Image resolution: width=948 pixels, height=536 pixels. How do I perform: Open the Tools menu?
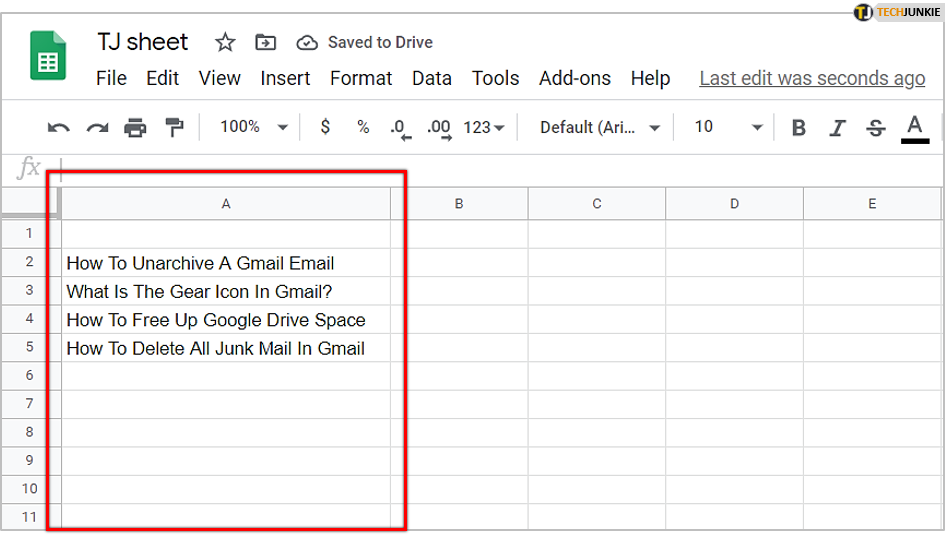pos(495,79)
